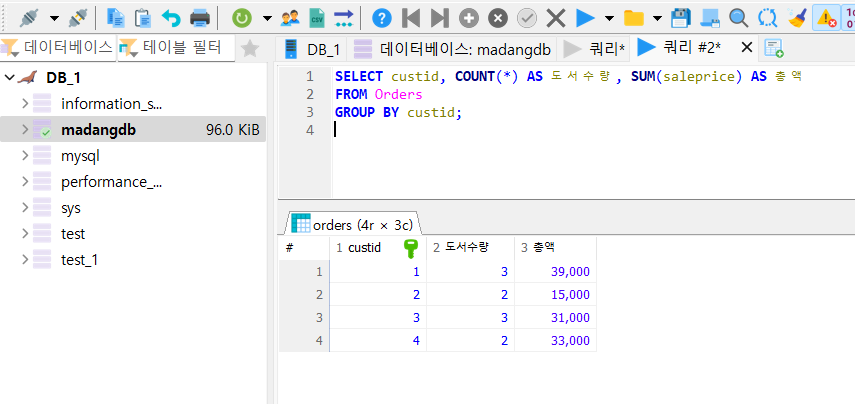The height and width of the screenshot is (404, 855).
Task: Undo with the blue curved arrow
Action: coord(171,19)
